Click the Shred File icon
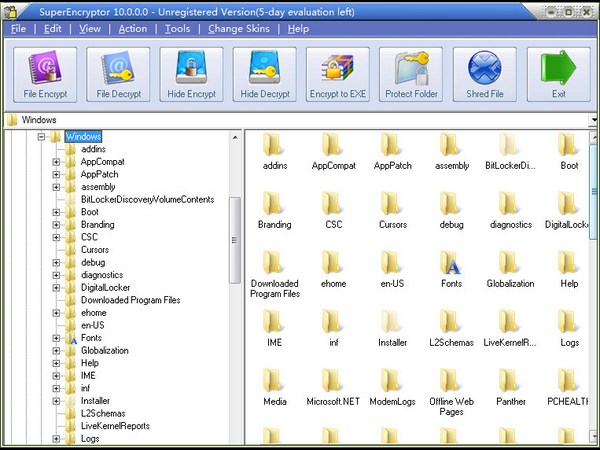600x450 pixels. click(484, 74)
